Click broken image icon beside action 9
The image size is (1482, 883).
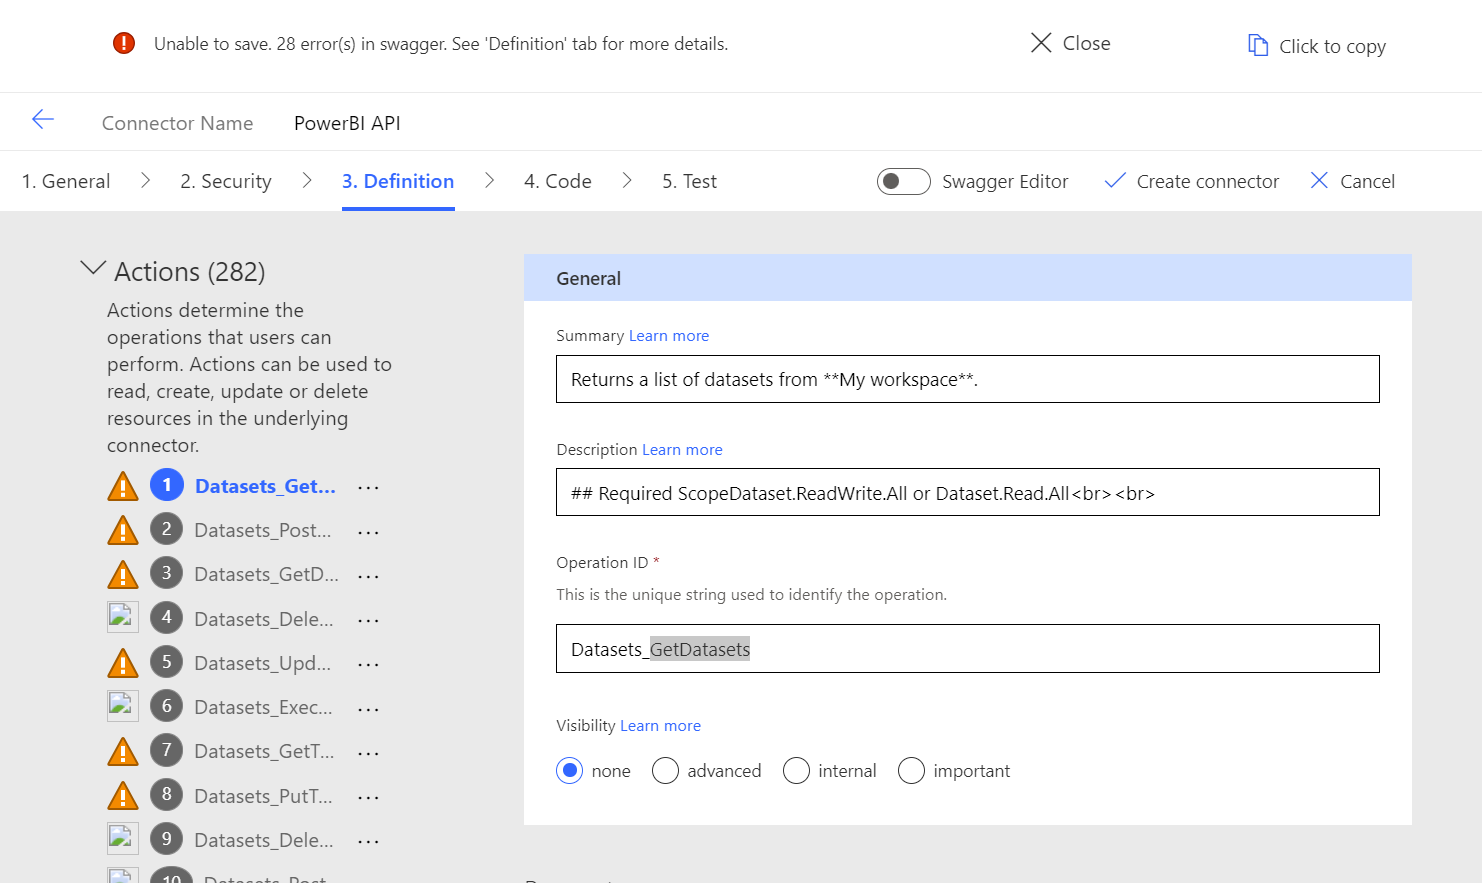(x=123, y=838)
